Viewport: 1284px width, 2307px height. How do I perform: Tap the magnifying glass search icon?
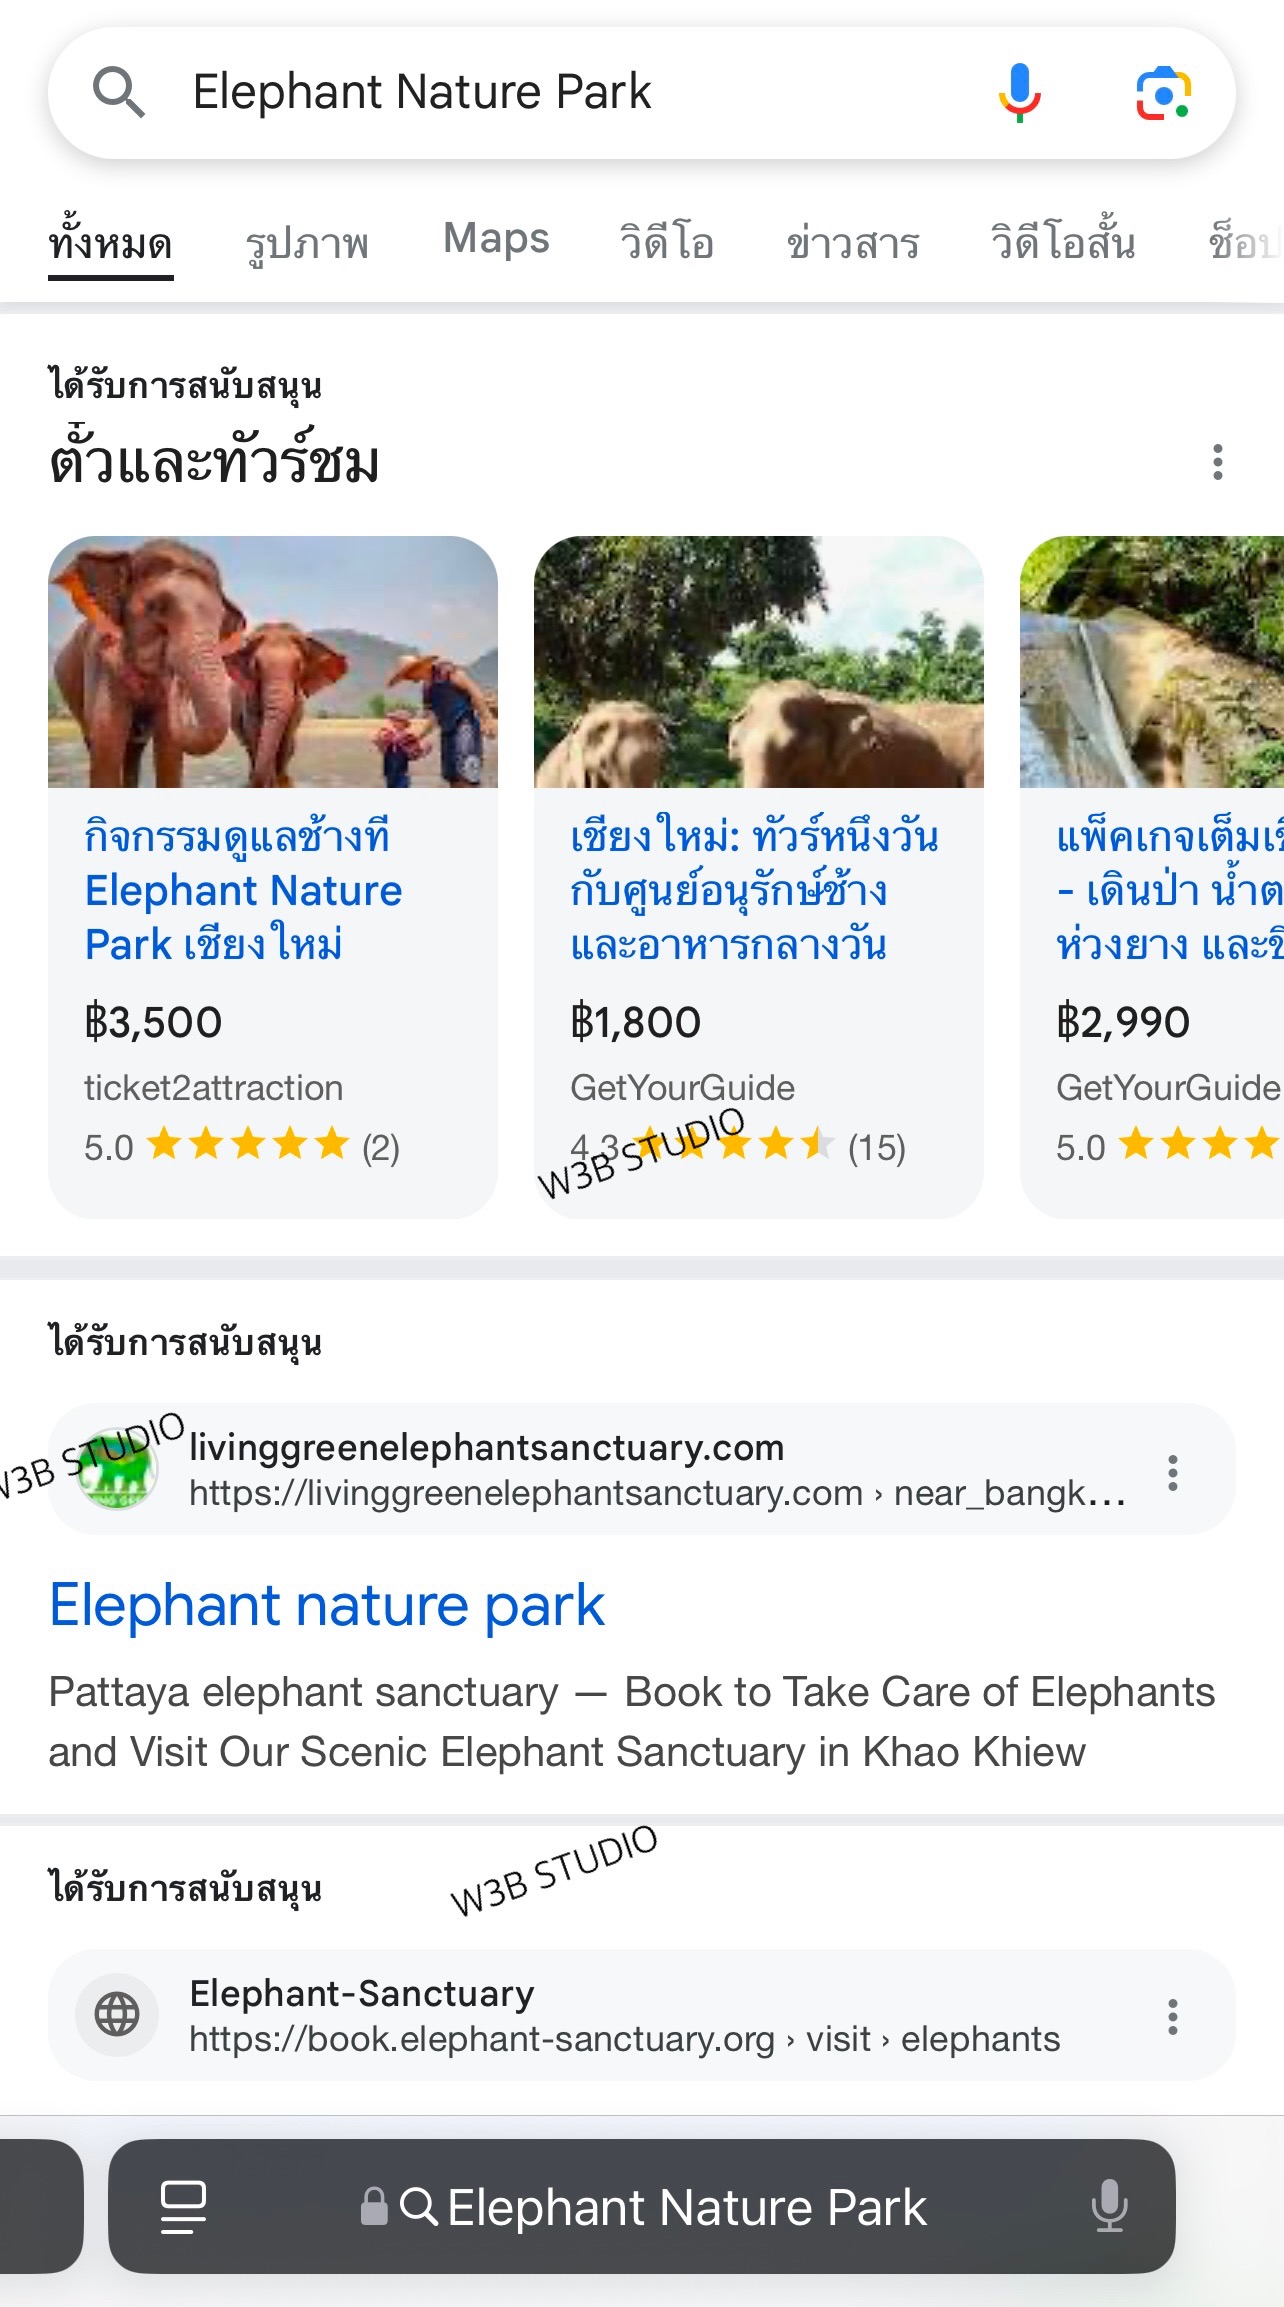119,93
